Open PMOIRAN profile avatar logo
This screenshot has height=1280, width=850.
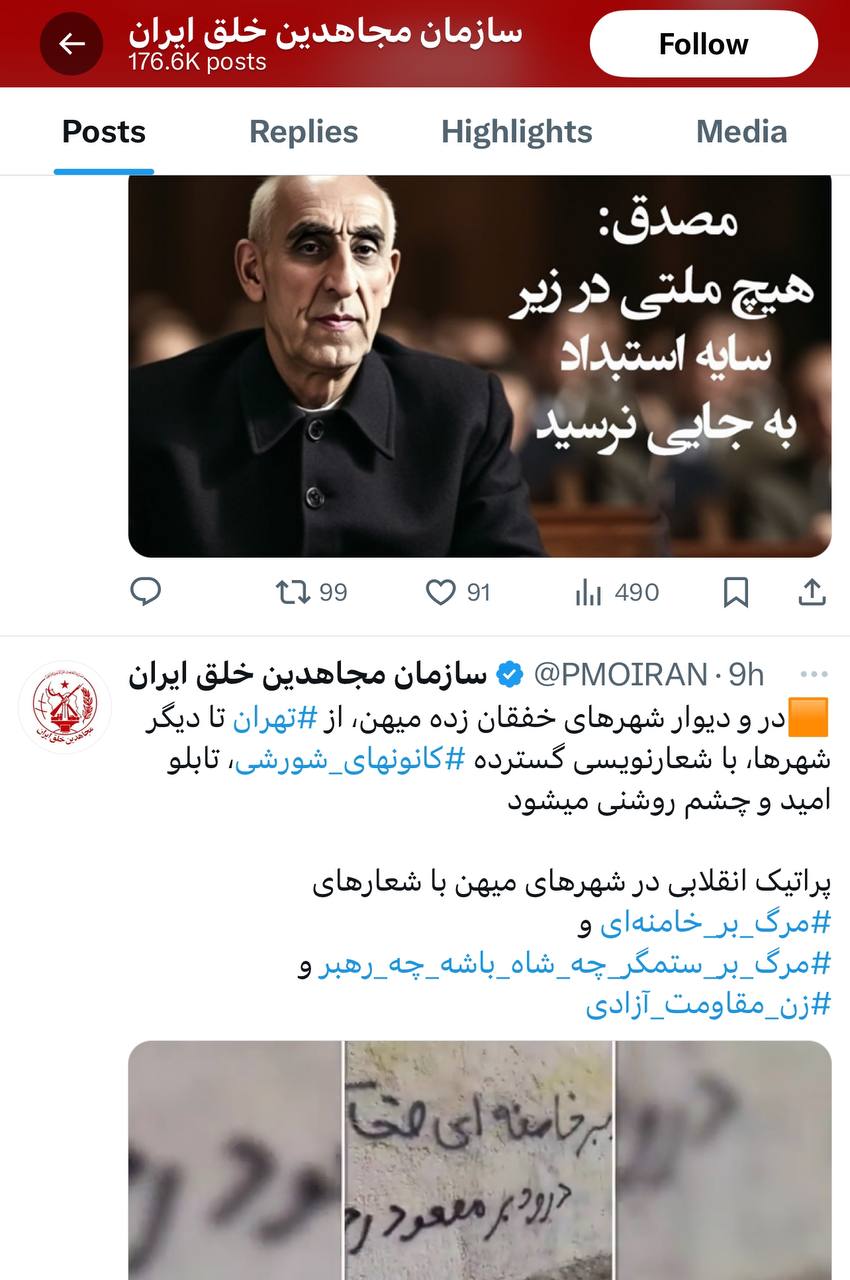coord(65,707)
